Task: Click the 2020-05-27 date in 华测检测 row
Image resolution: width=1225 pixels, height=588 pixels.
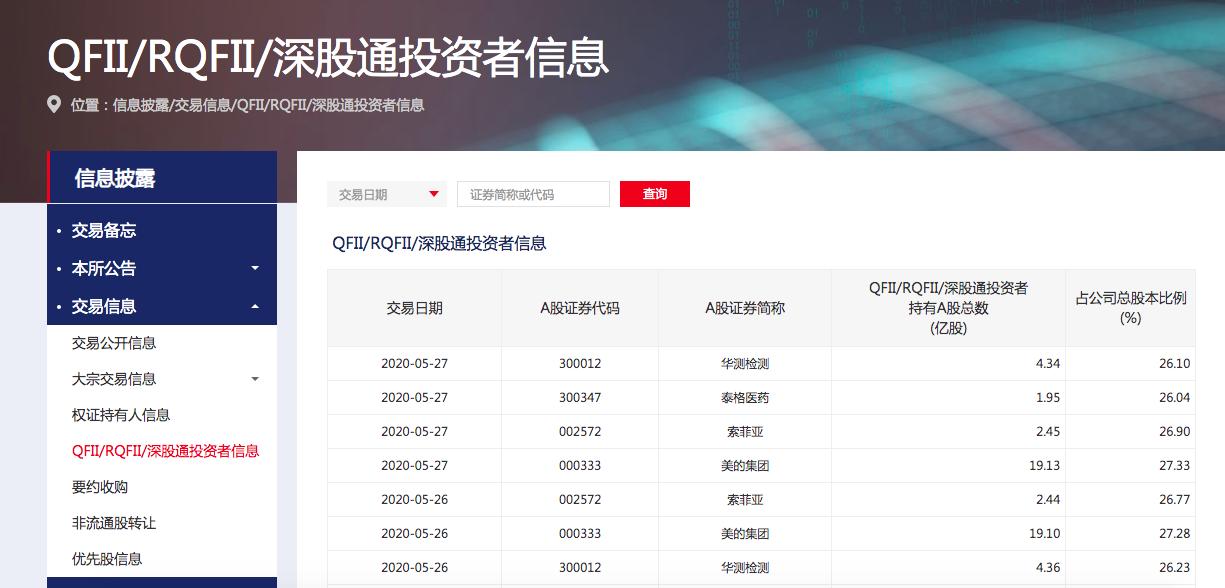Action: point(414,364)
